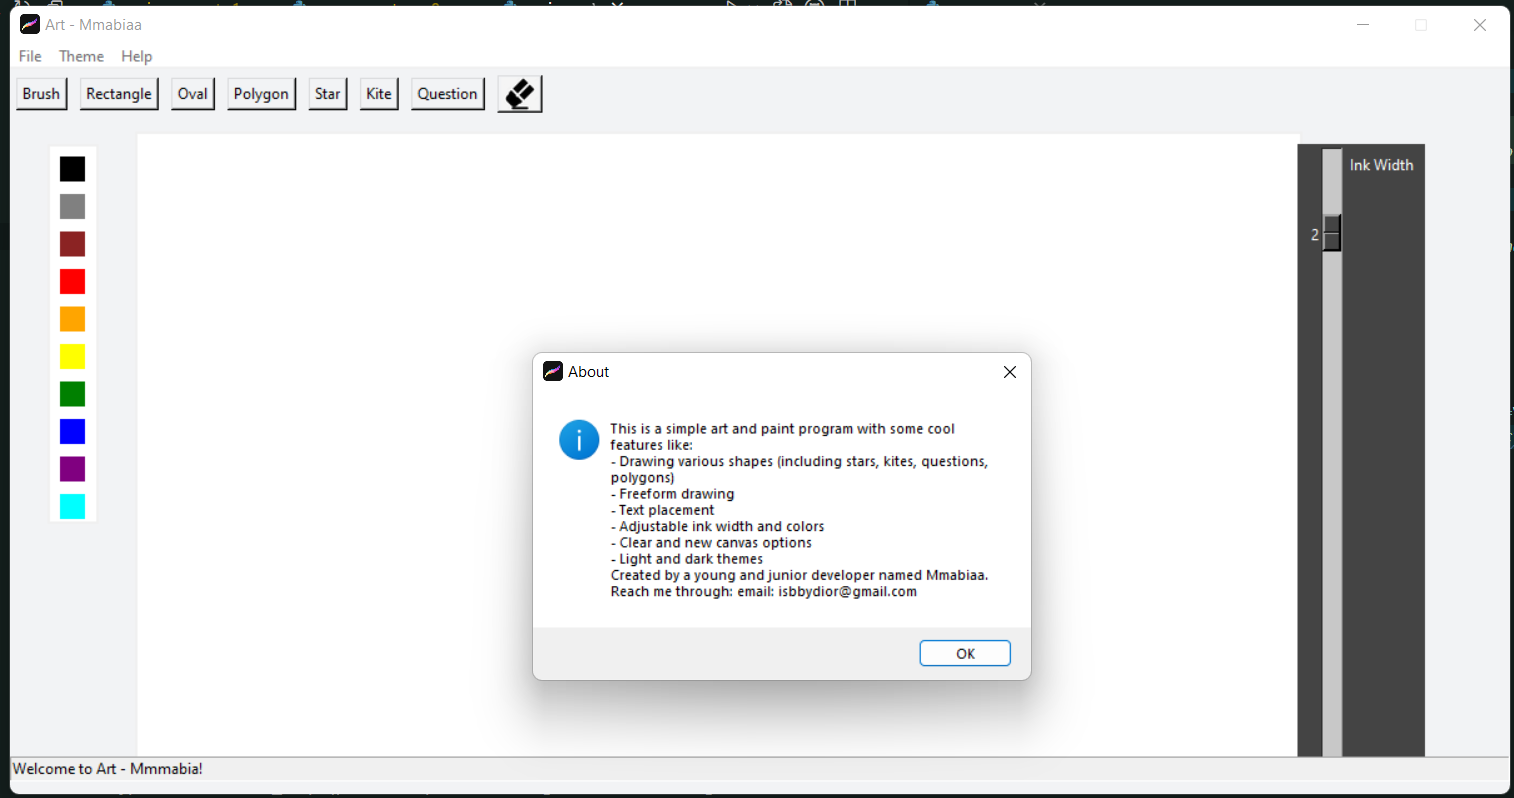Open the File menu

point(30,56)
